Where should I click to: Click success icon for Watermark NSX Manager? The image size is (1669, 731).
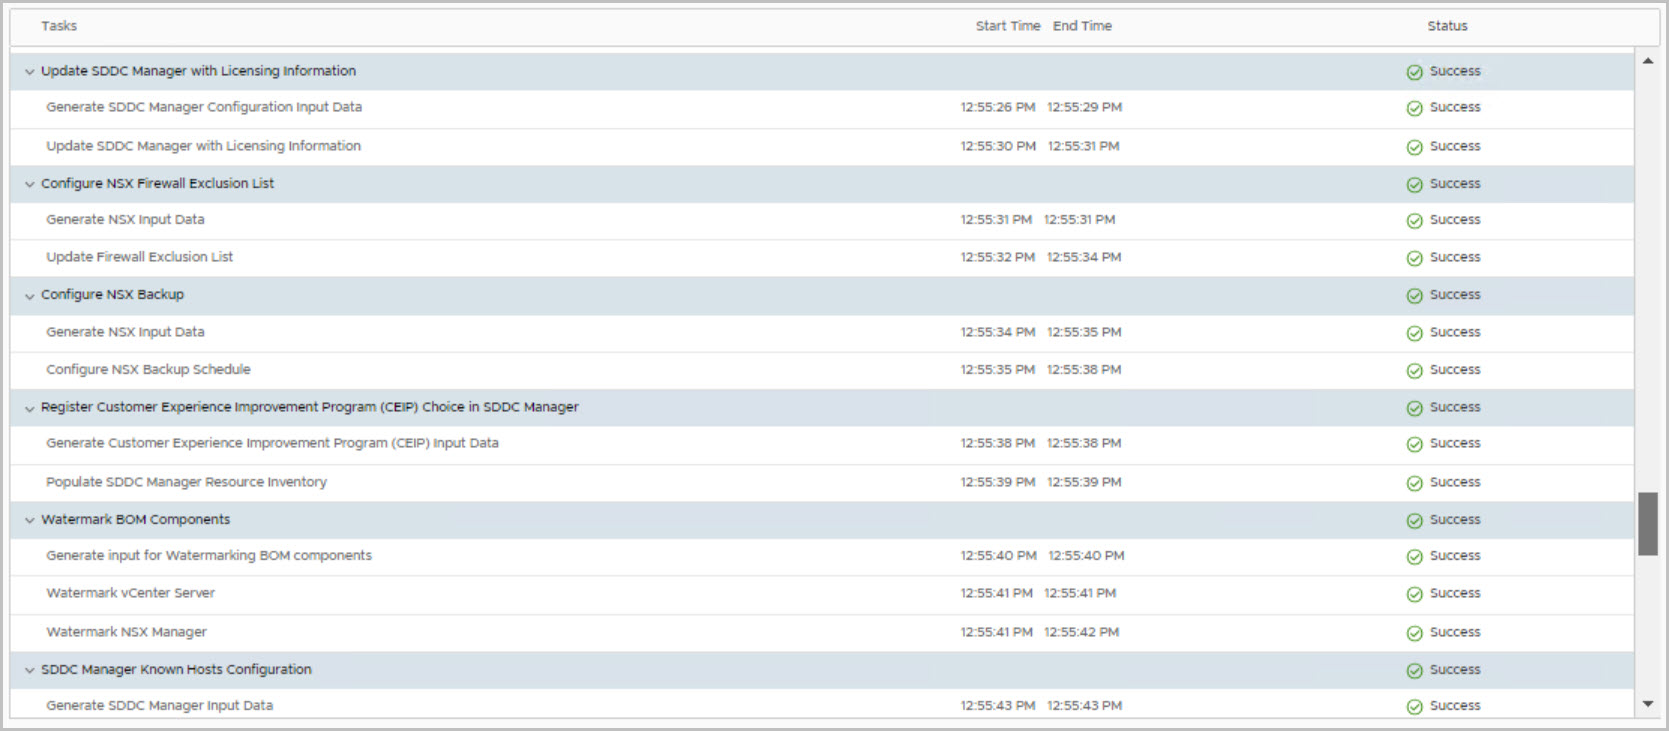pyautogui.click(x=1414, y=633)
